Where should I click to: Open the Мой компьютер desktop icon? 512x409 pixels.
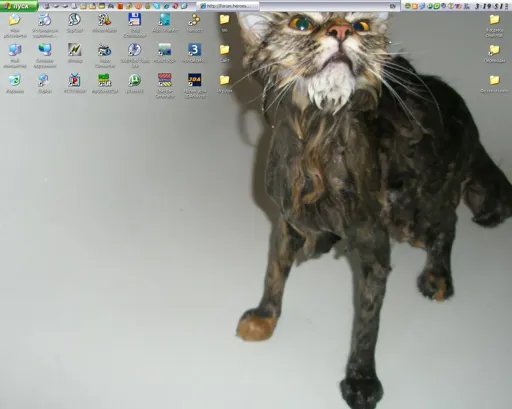pos(14,50)
